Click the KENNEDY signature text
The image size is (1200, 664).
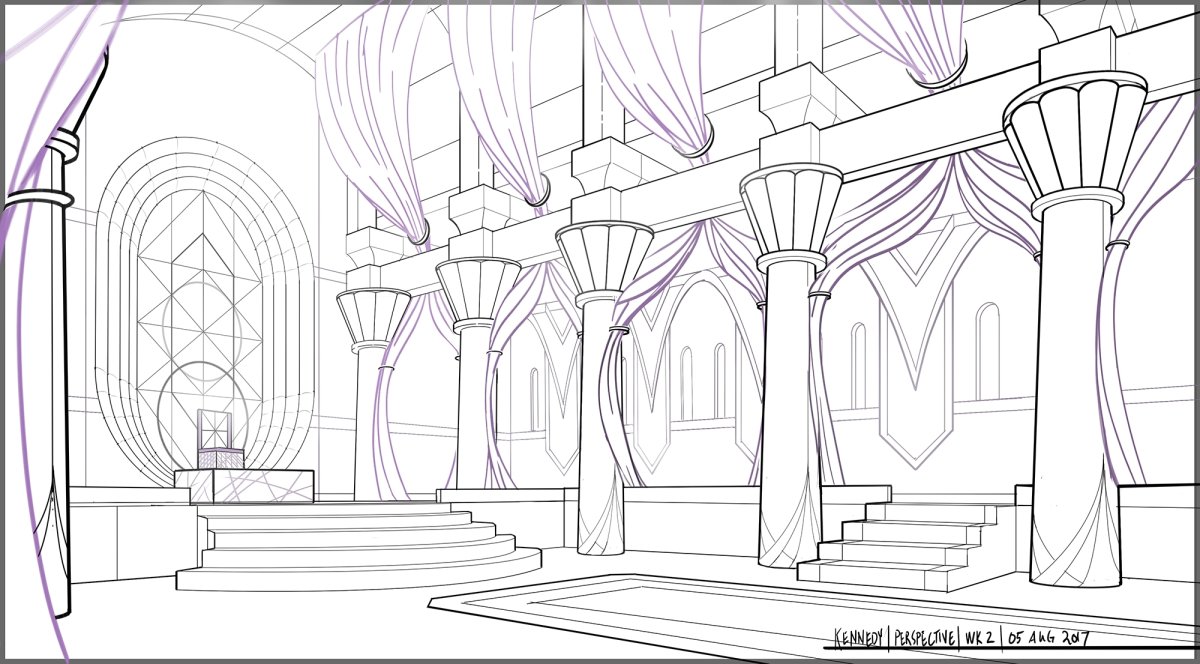pyautogui.click(x=858, y=637)
